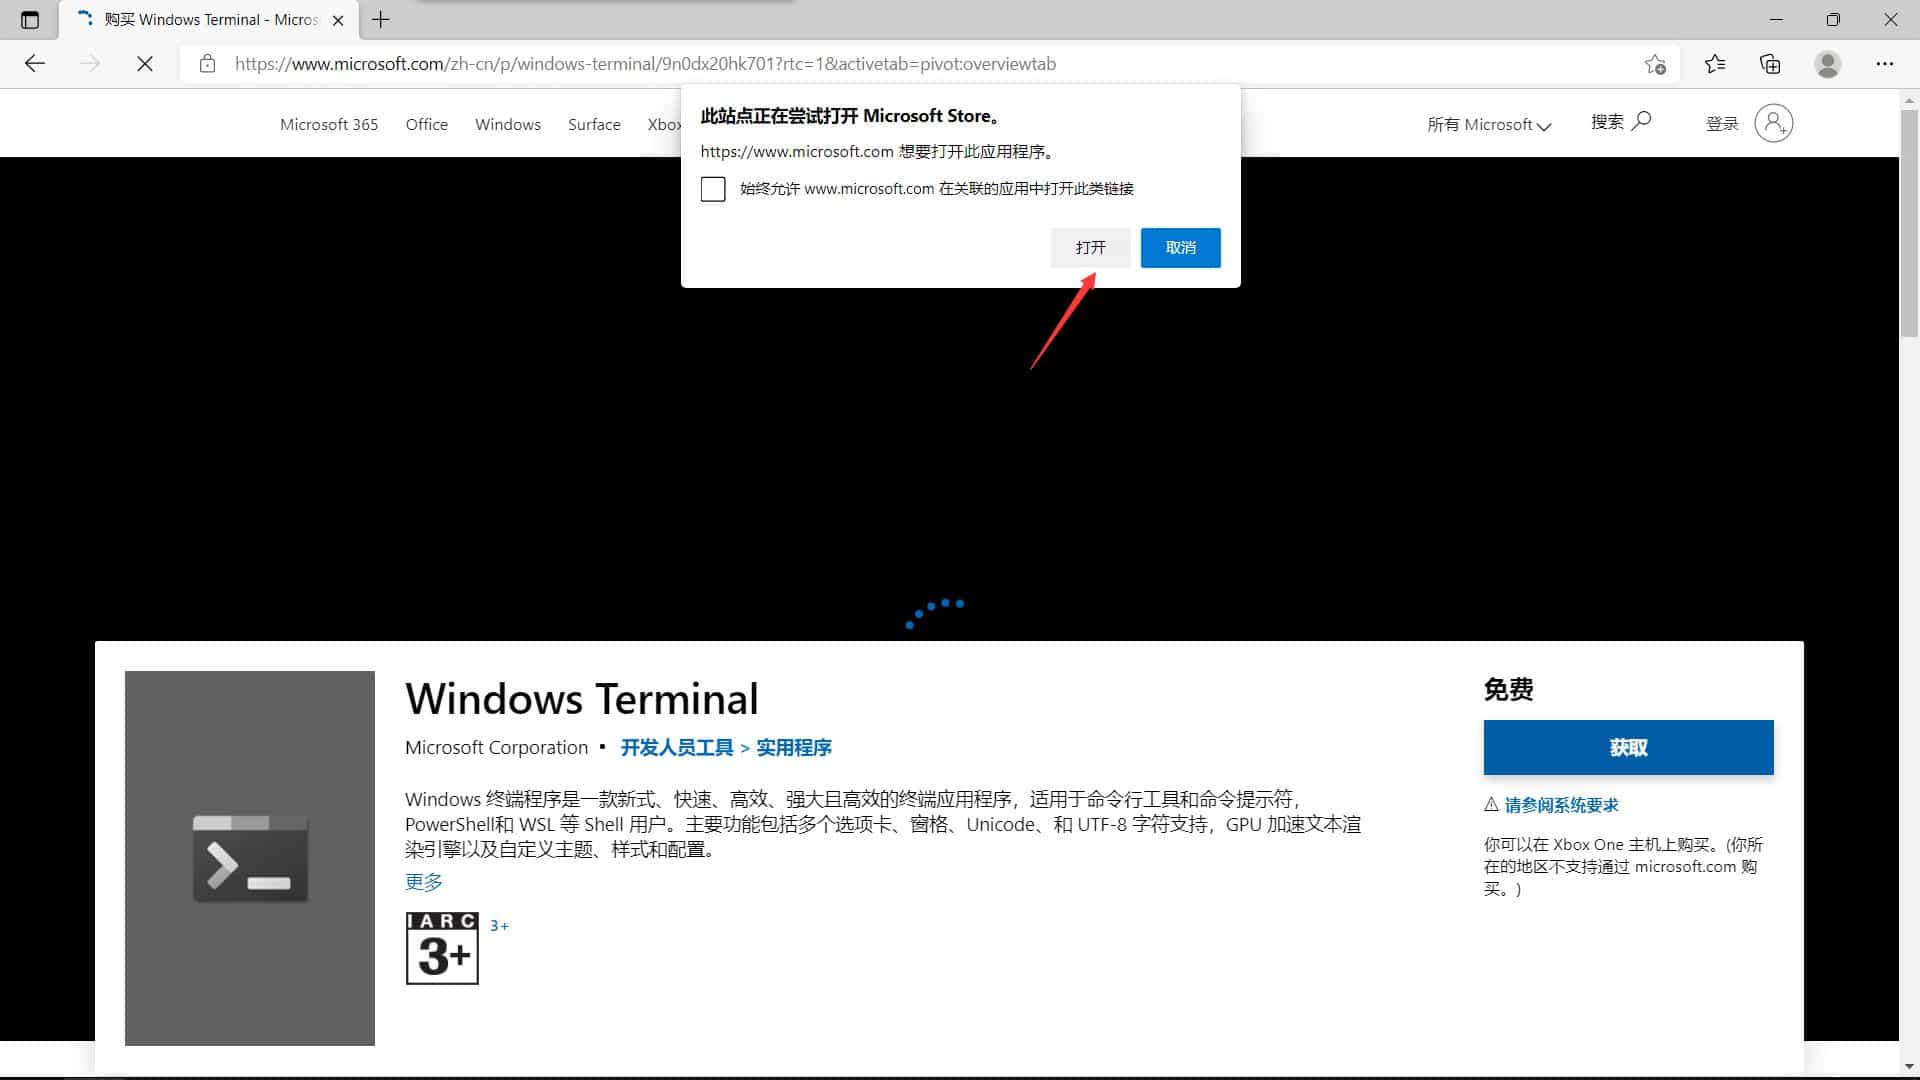Image resolution: width=1920 pixels, height=1080 pixels.
Task: Check the always allow www.microsoft.com checkbox
Action: click(x=713, y=189)
